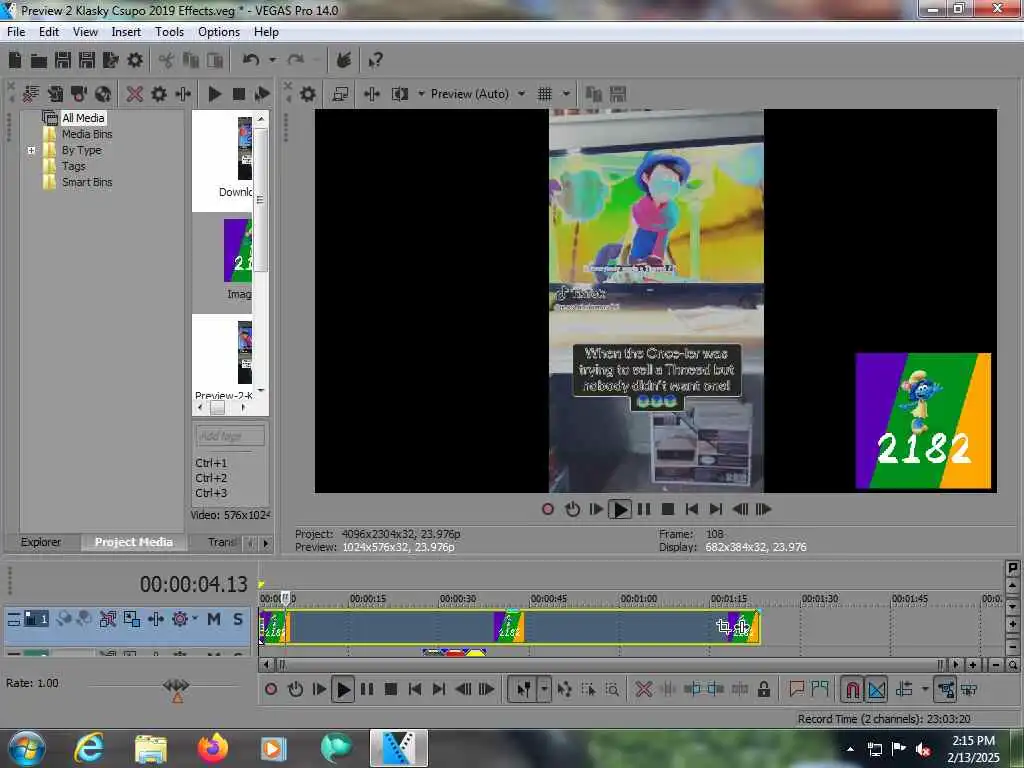Open the Insert menu
Image resolution: width=1024 pixels, height=768 pixels.
pos(126,32)
